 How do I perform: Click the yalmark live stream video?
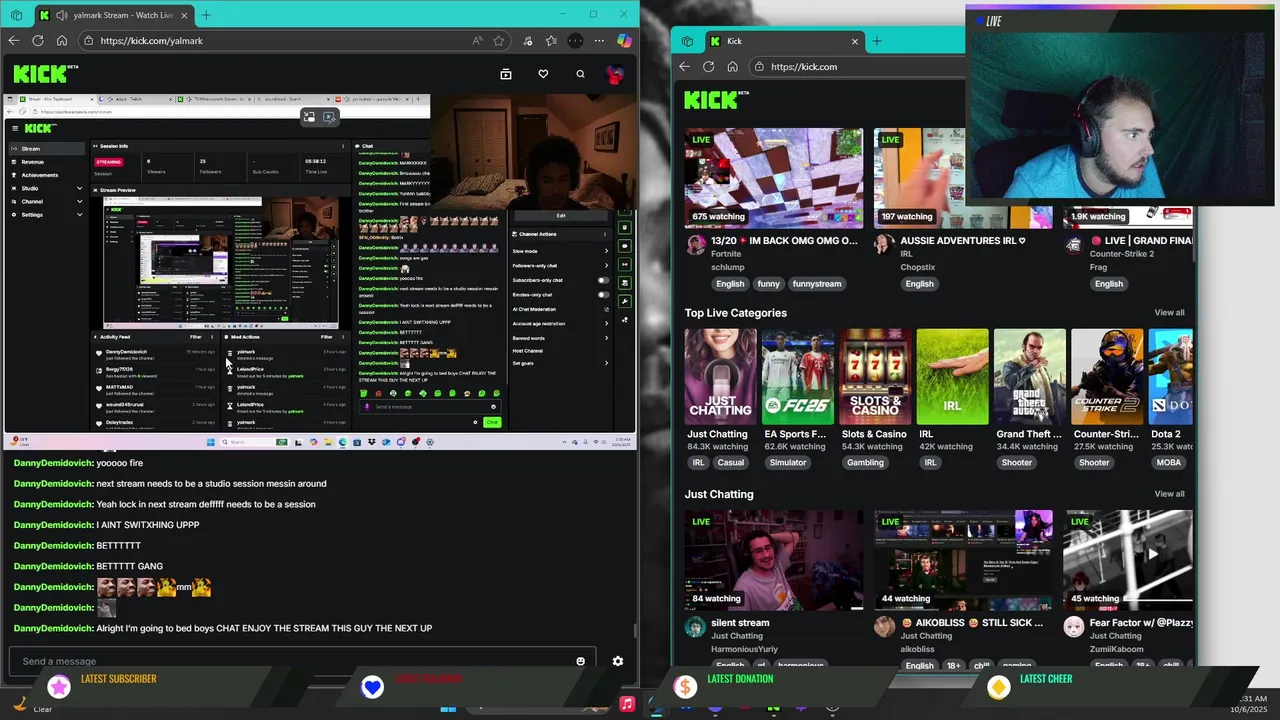tap(318, 270)
